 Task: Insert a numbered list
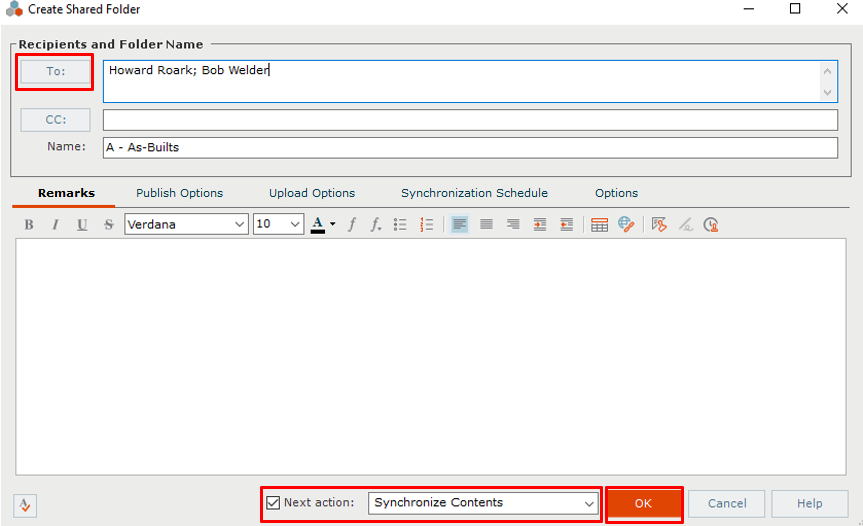click(427, 224)
